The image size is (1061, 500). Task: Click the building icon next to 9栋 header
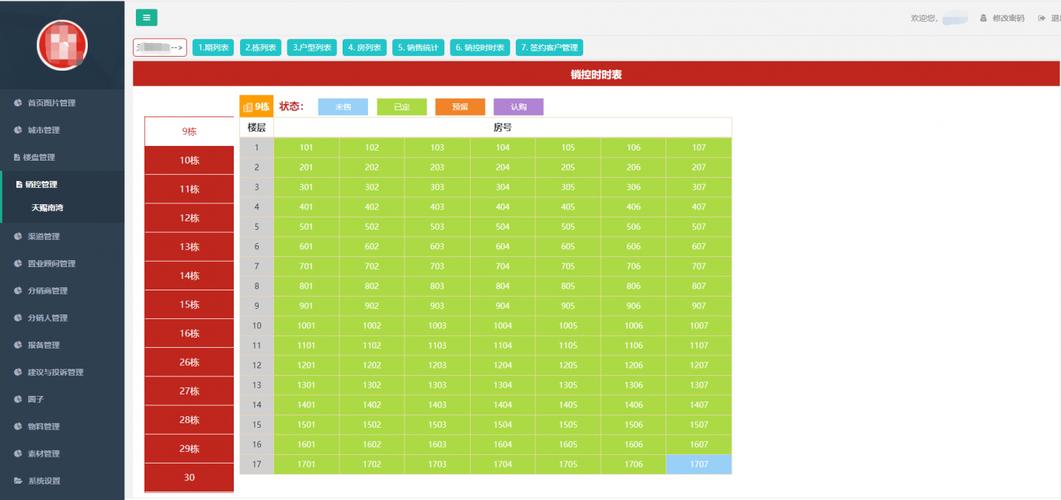[x=247, y=107]
